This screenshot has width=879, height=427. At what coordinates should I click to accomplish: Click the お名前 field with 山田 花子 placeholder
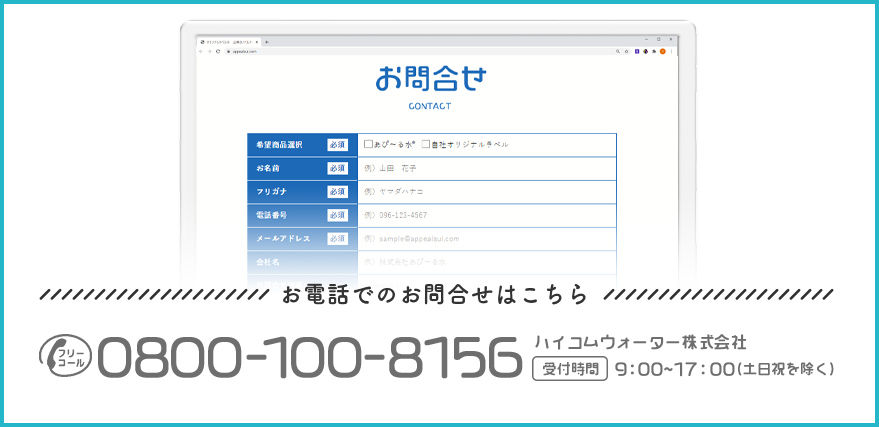(x=487, y=169)
